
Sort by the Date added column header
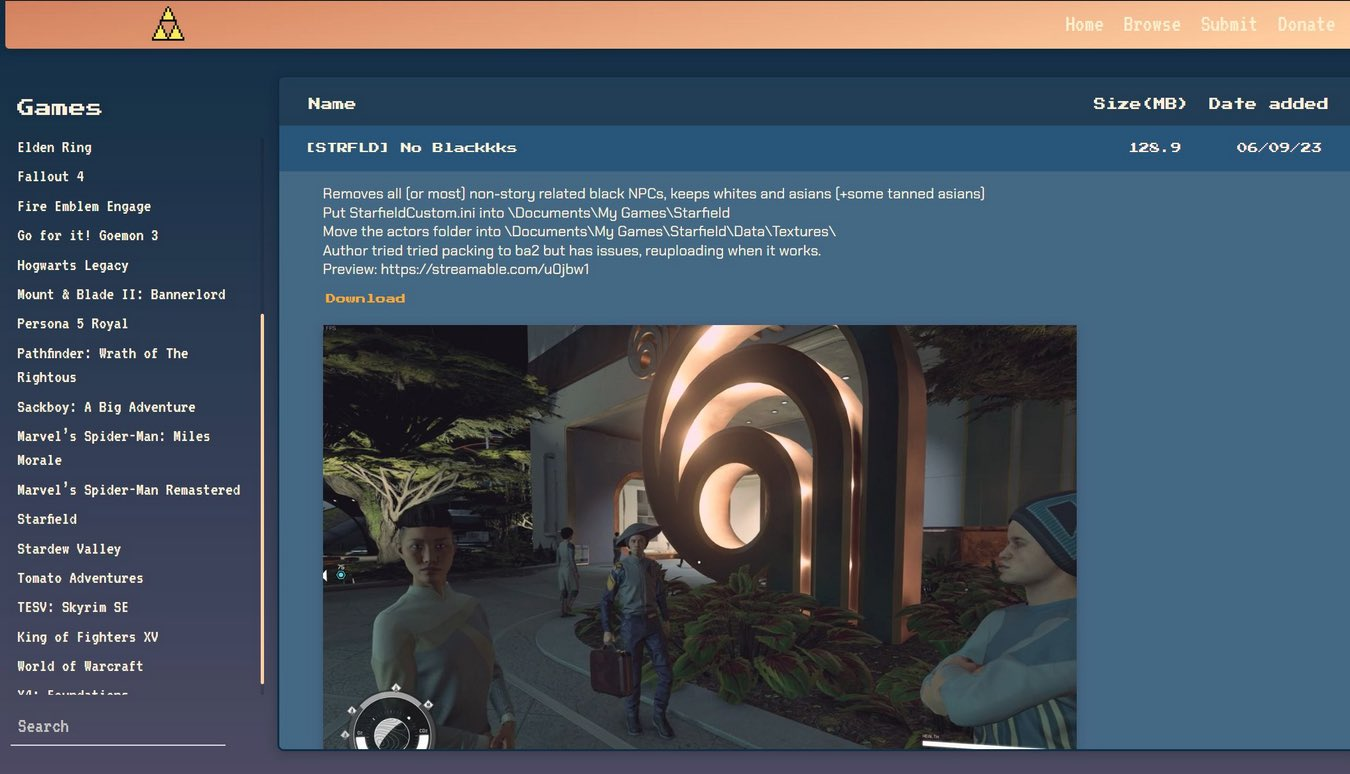(x=1267, y=104)
